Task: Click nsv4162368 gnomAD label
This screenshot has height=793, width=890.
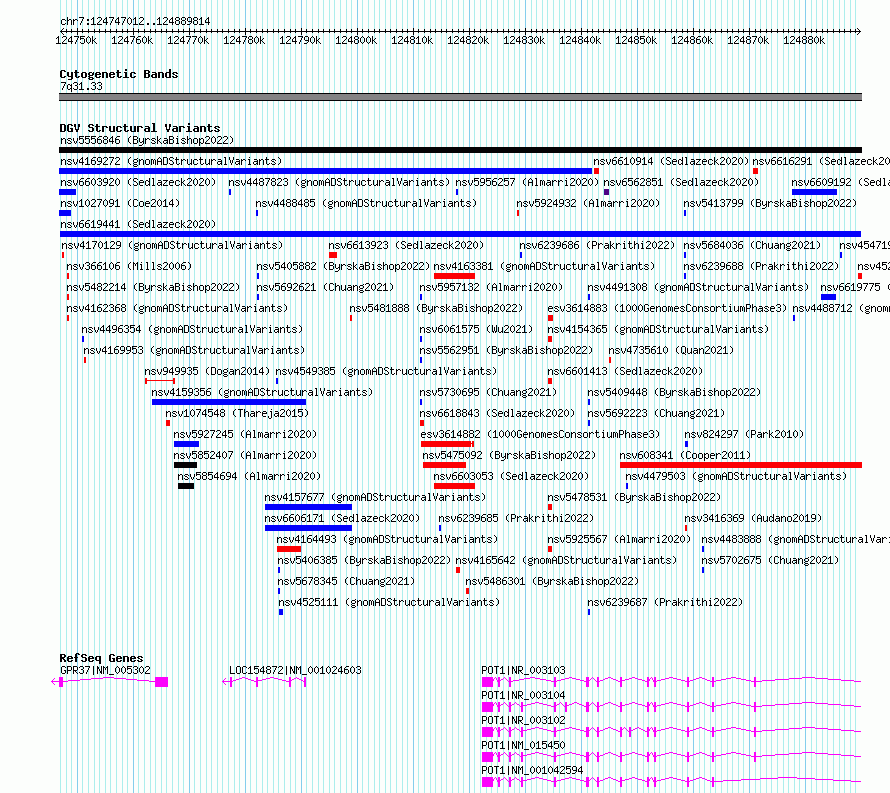Action: [x=177, y=308]
